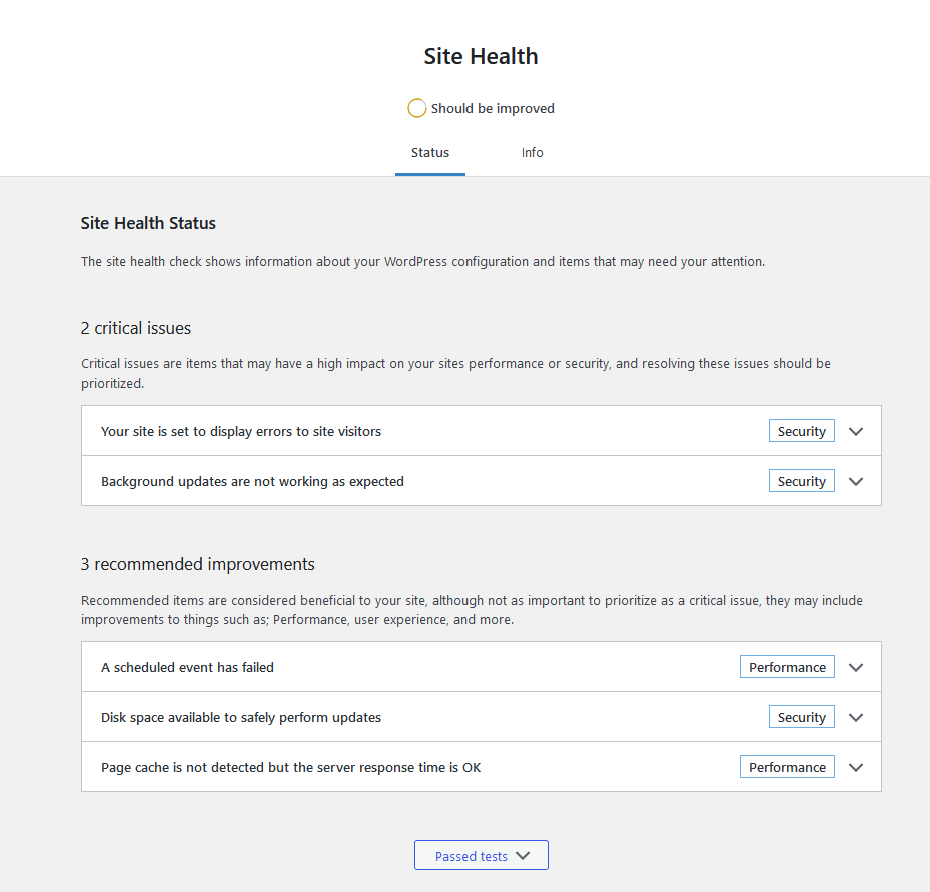Click the 2 critical issues heading

(135, 328)
